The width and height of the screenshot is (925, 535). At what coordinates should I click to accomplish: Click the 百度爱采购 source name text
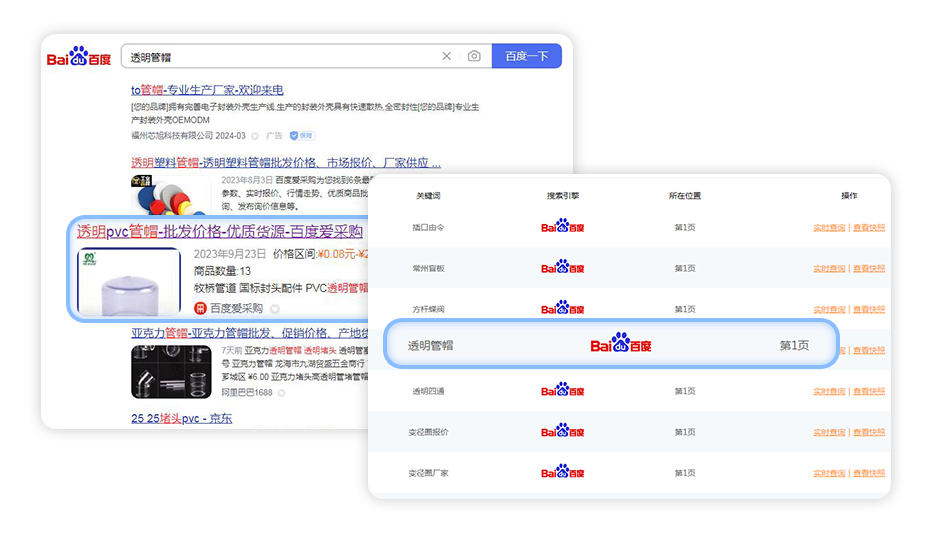[x=236, y=308]
